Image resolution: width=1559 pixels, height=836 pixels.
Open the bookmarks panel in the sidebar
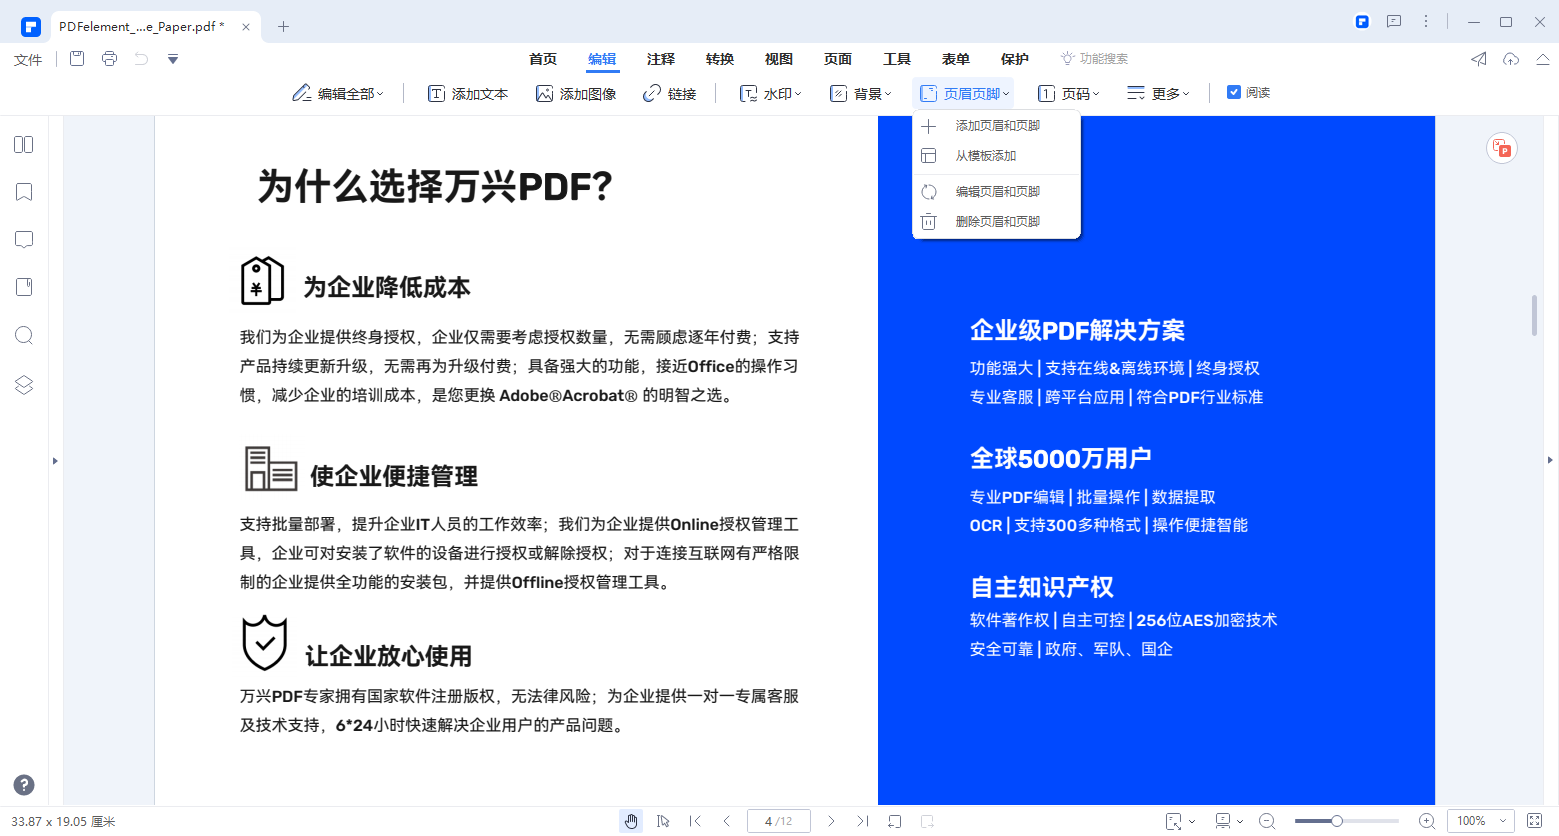tap(24, 191)
